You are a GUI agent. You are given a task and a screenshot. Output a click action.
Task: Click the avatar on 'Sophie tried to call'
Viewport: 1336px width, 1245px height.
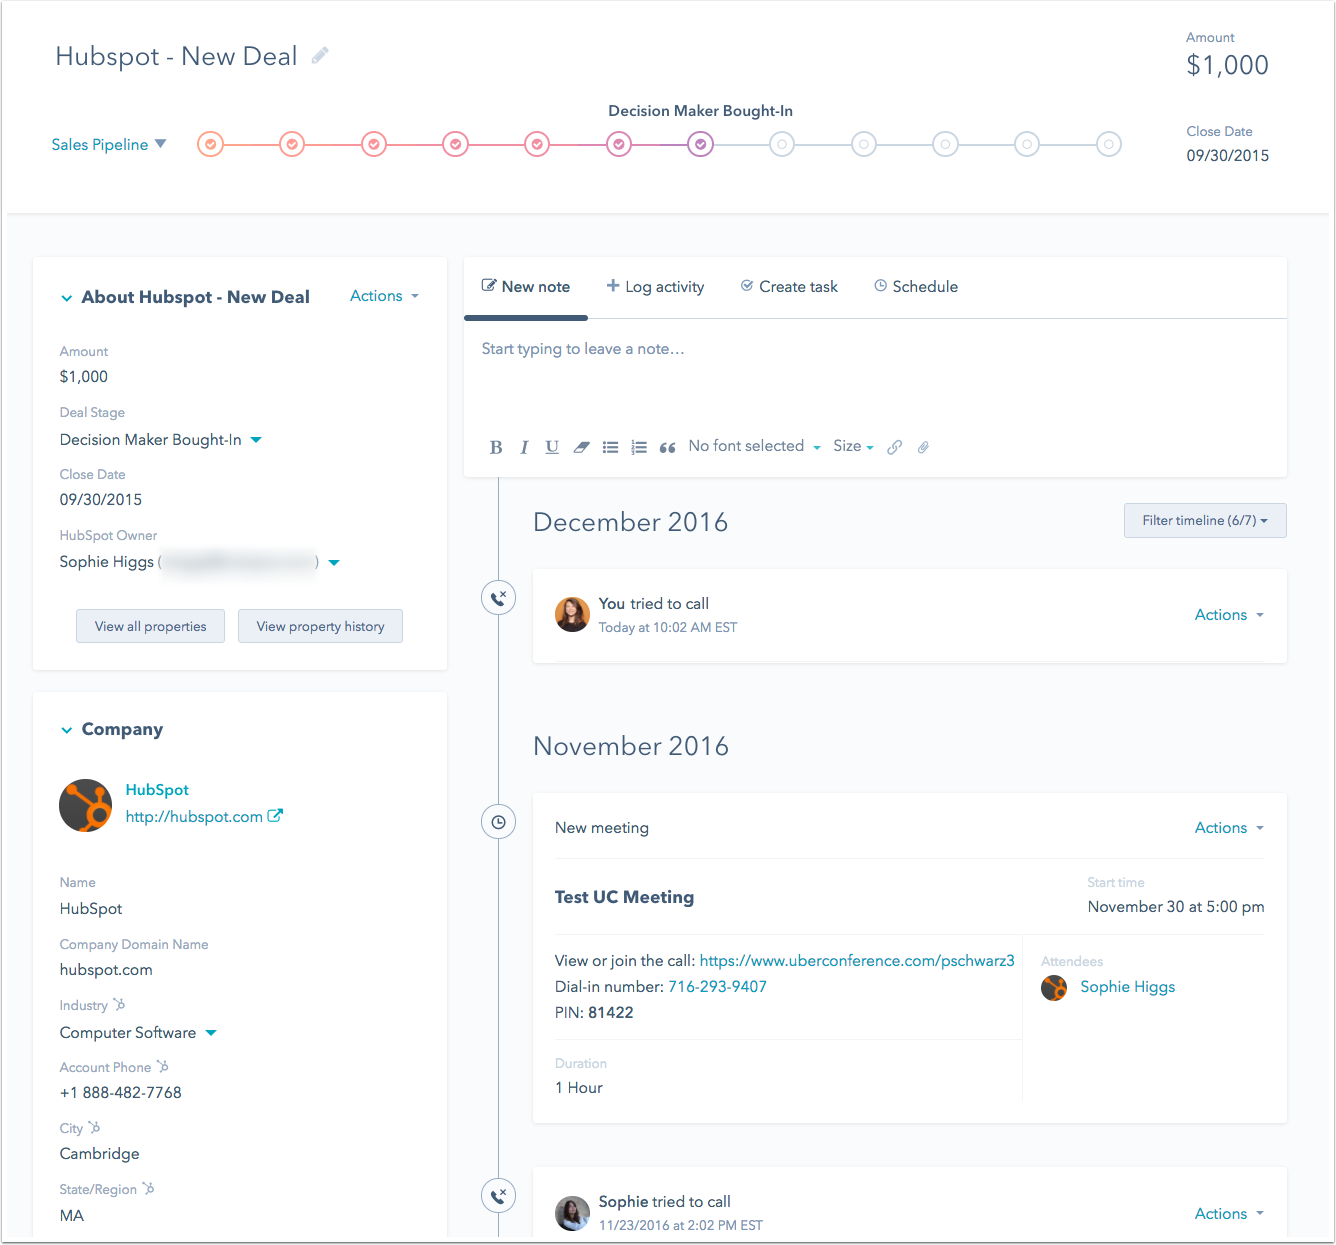[x=572, y=1213]
